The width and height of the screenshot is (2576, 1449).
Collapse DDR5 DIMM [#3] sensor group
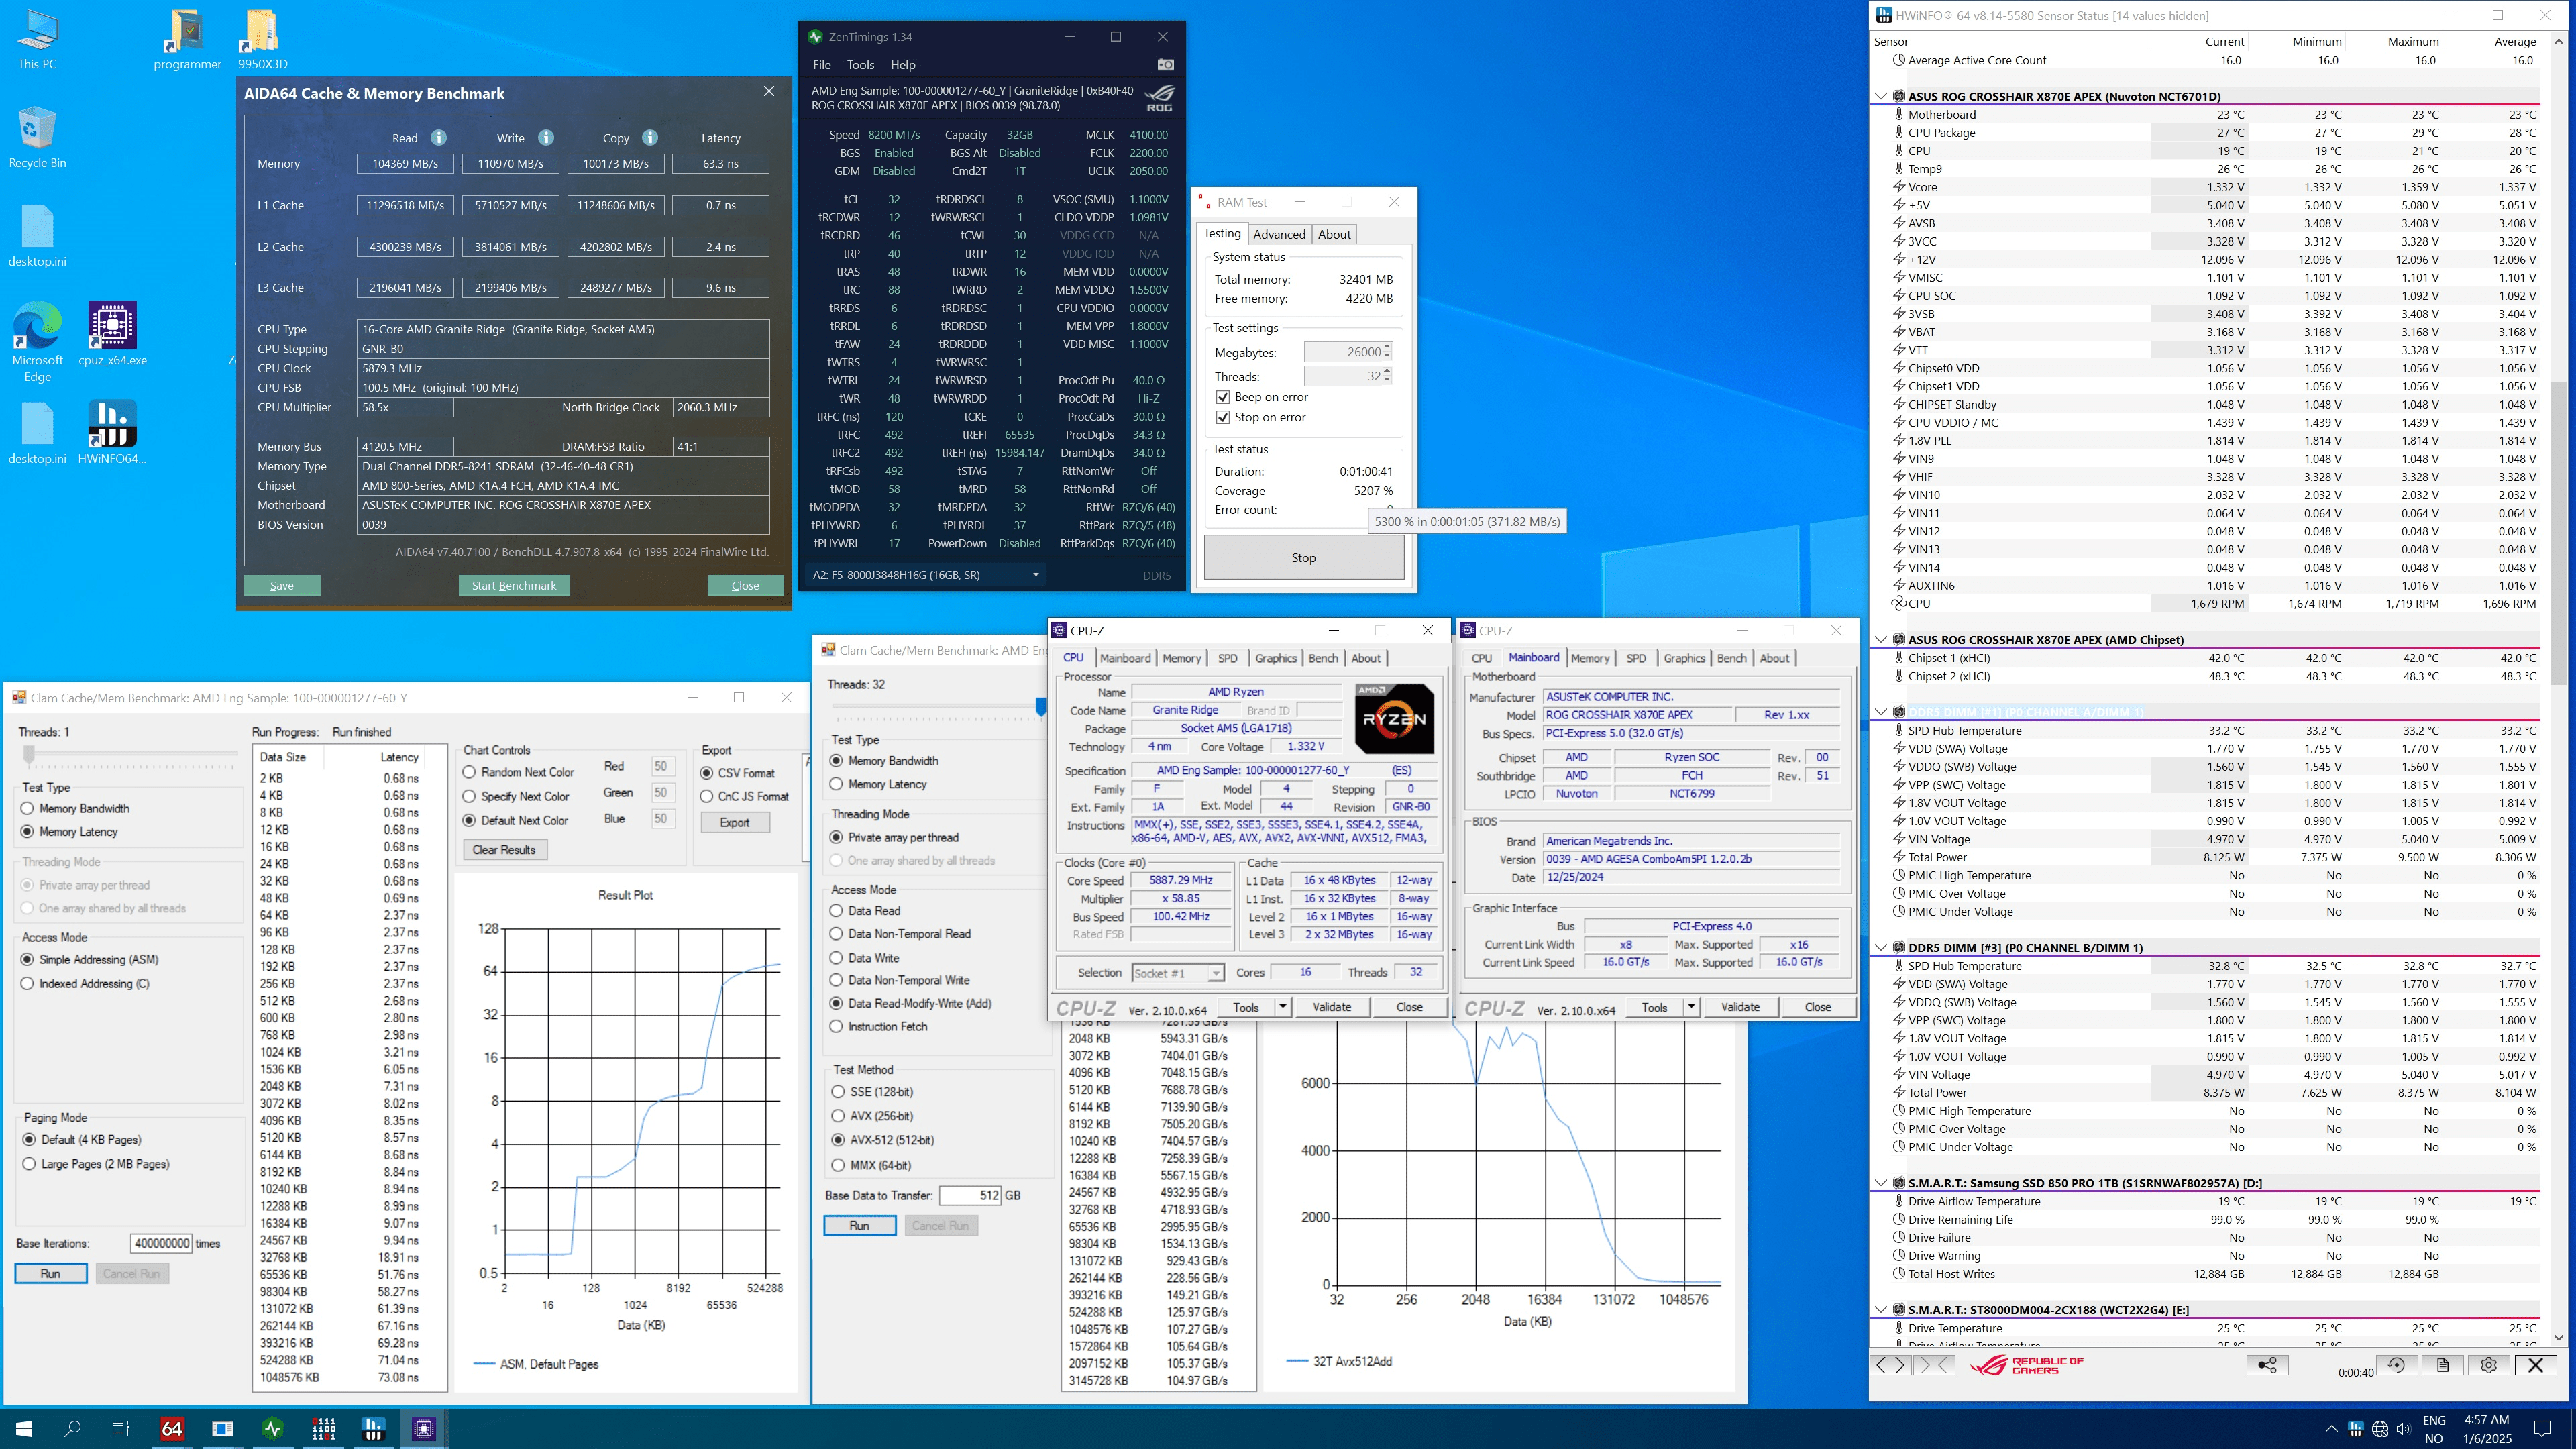[1881, 948]
